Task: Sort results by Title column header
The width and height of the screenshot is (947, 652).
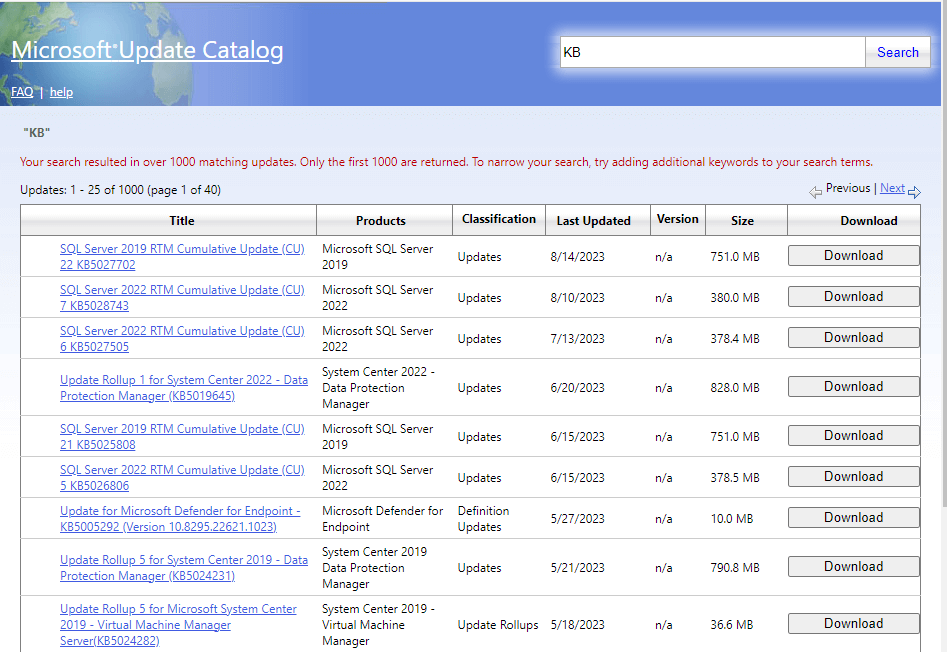Action: click(x=181, y=220)
